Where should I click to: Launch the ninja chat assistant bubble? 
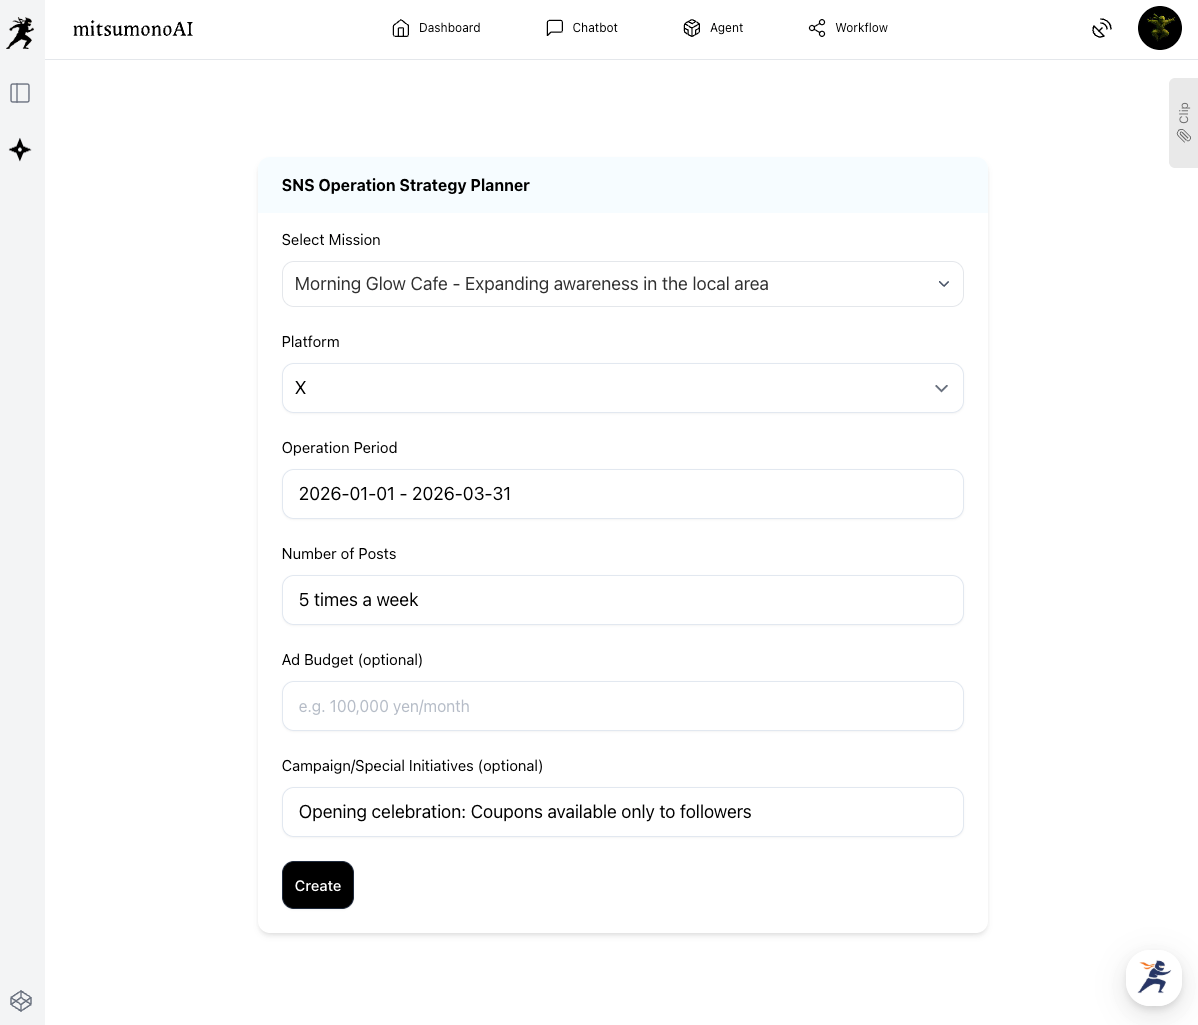[x=1153, y=977]
